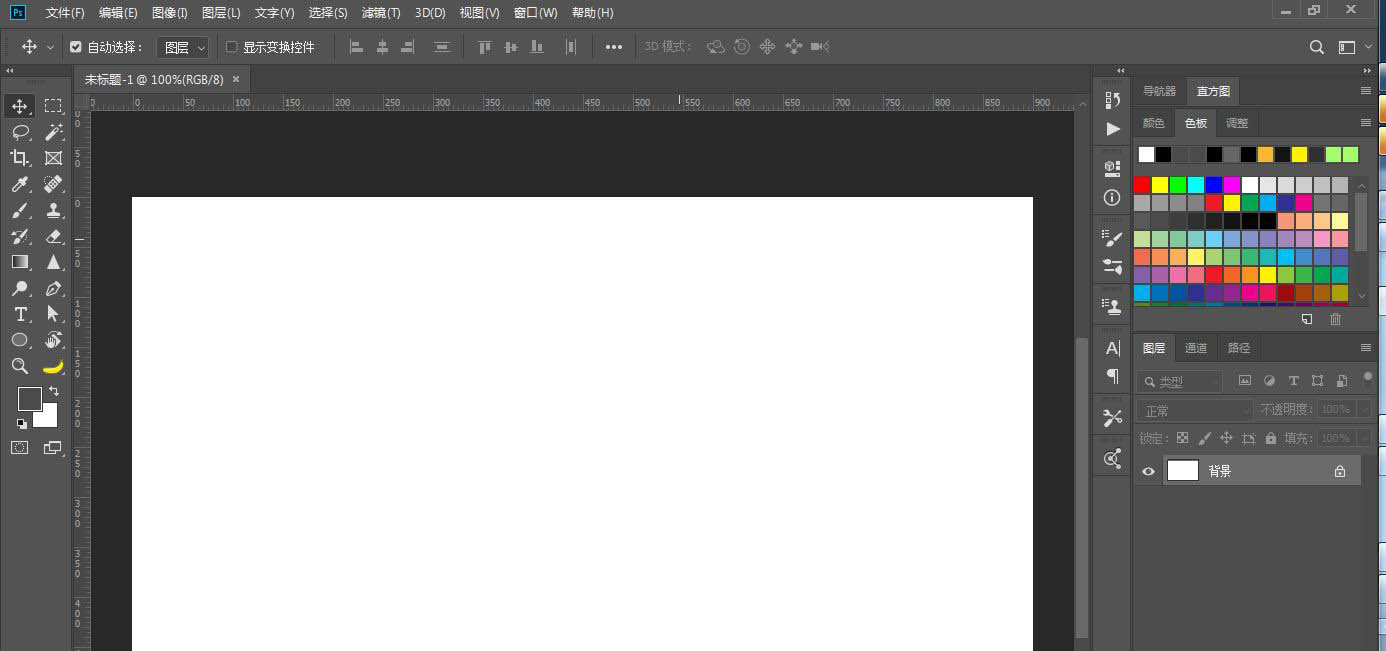Select the Rectangular Marquee tool
This screenshot has height=651, width=1386.
click(53, 106)
